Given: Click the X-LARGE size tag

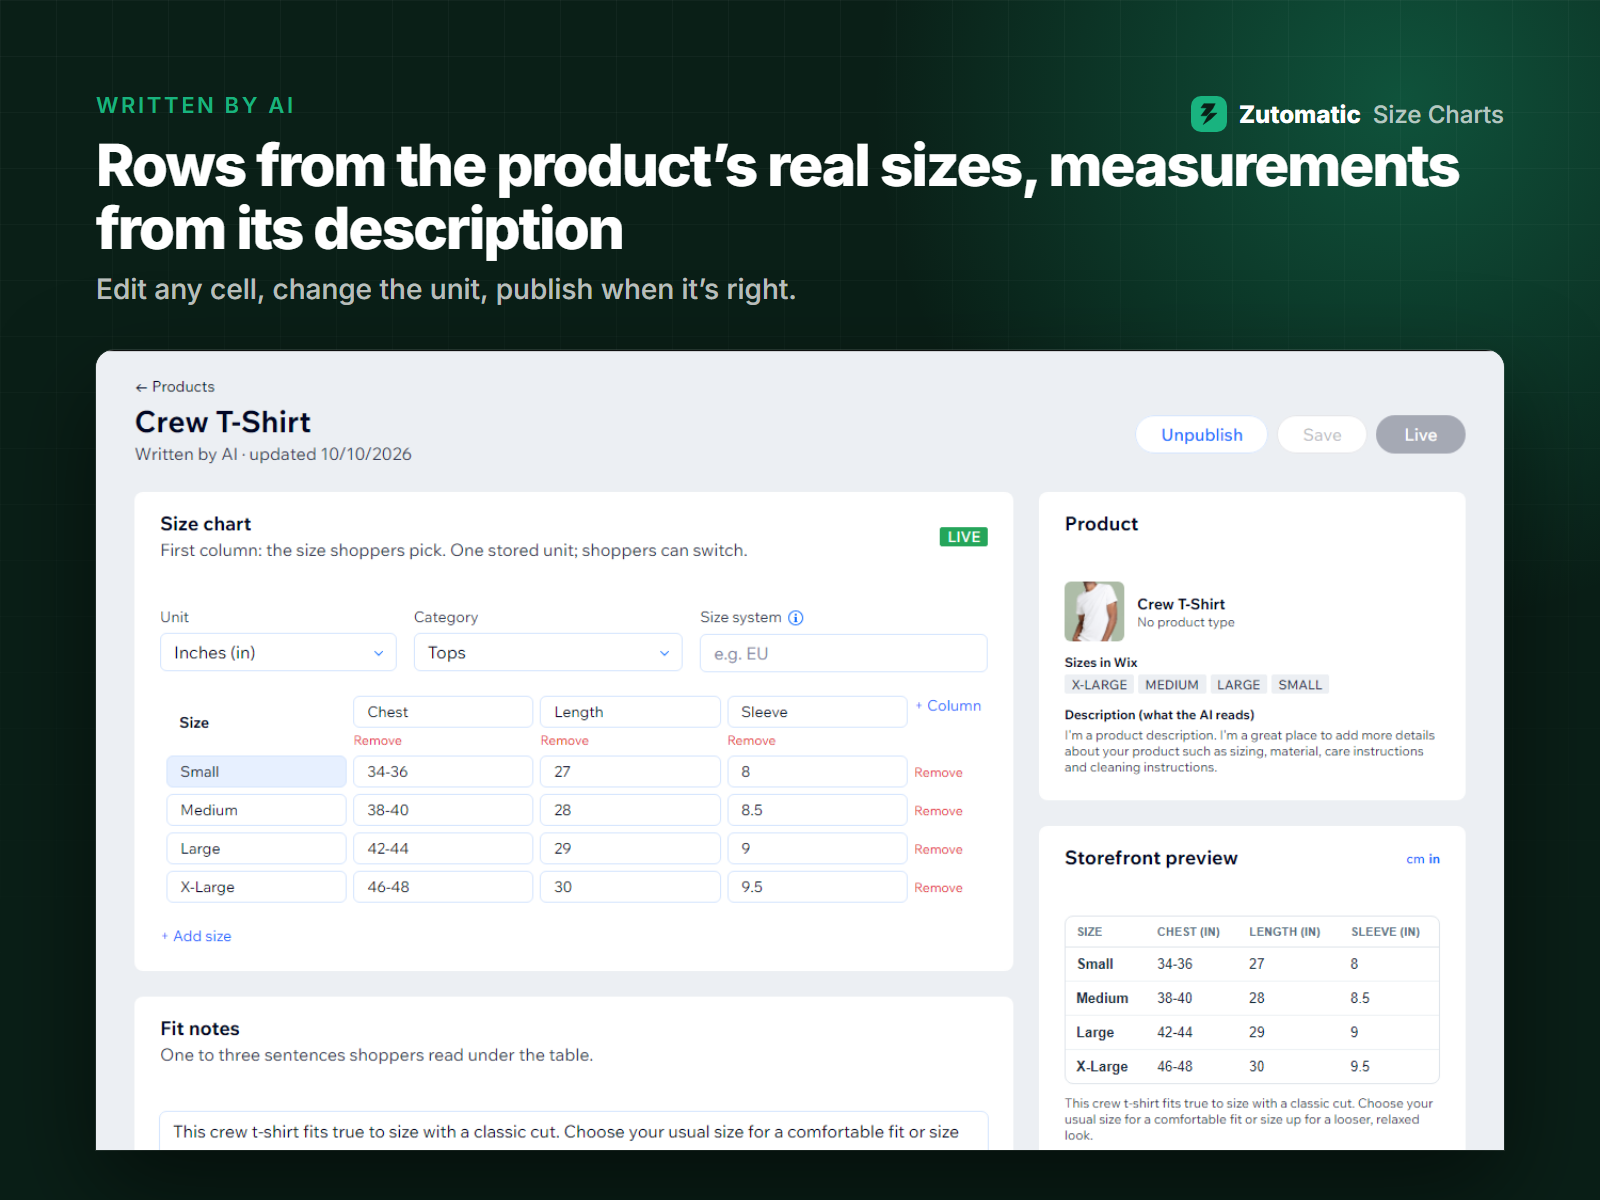Looking at the screenshot, I should tap(1099, 685).
